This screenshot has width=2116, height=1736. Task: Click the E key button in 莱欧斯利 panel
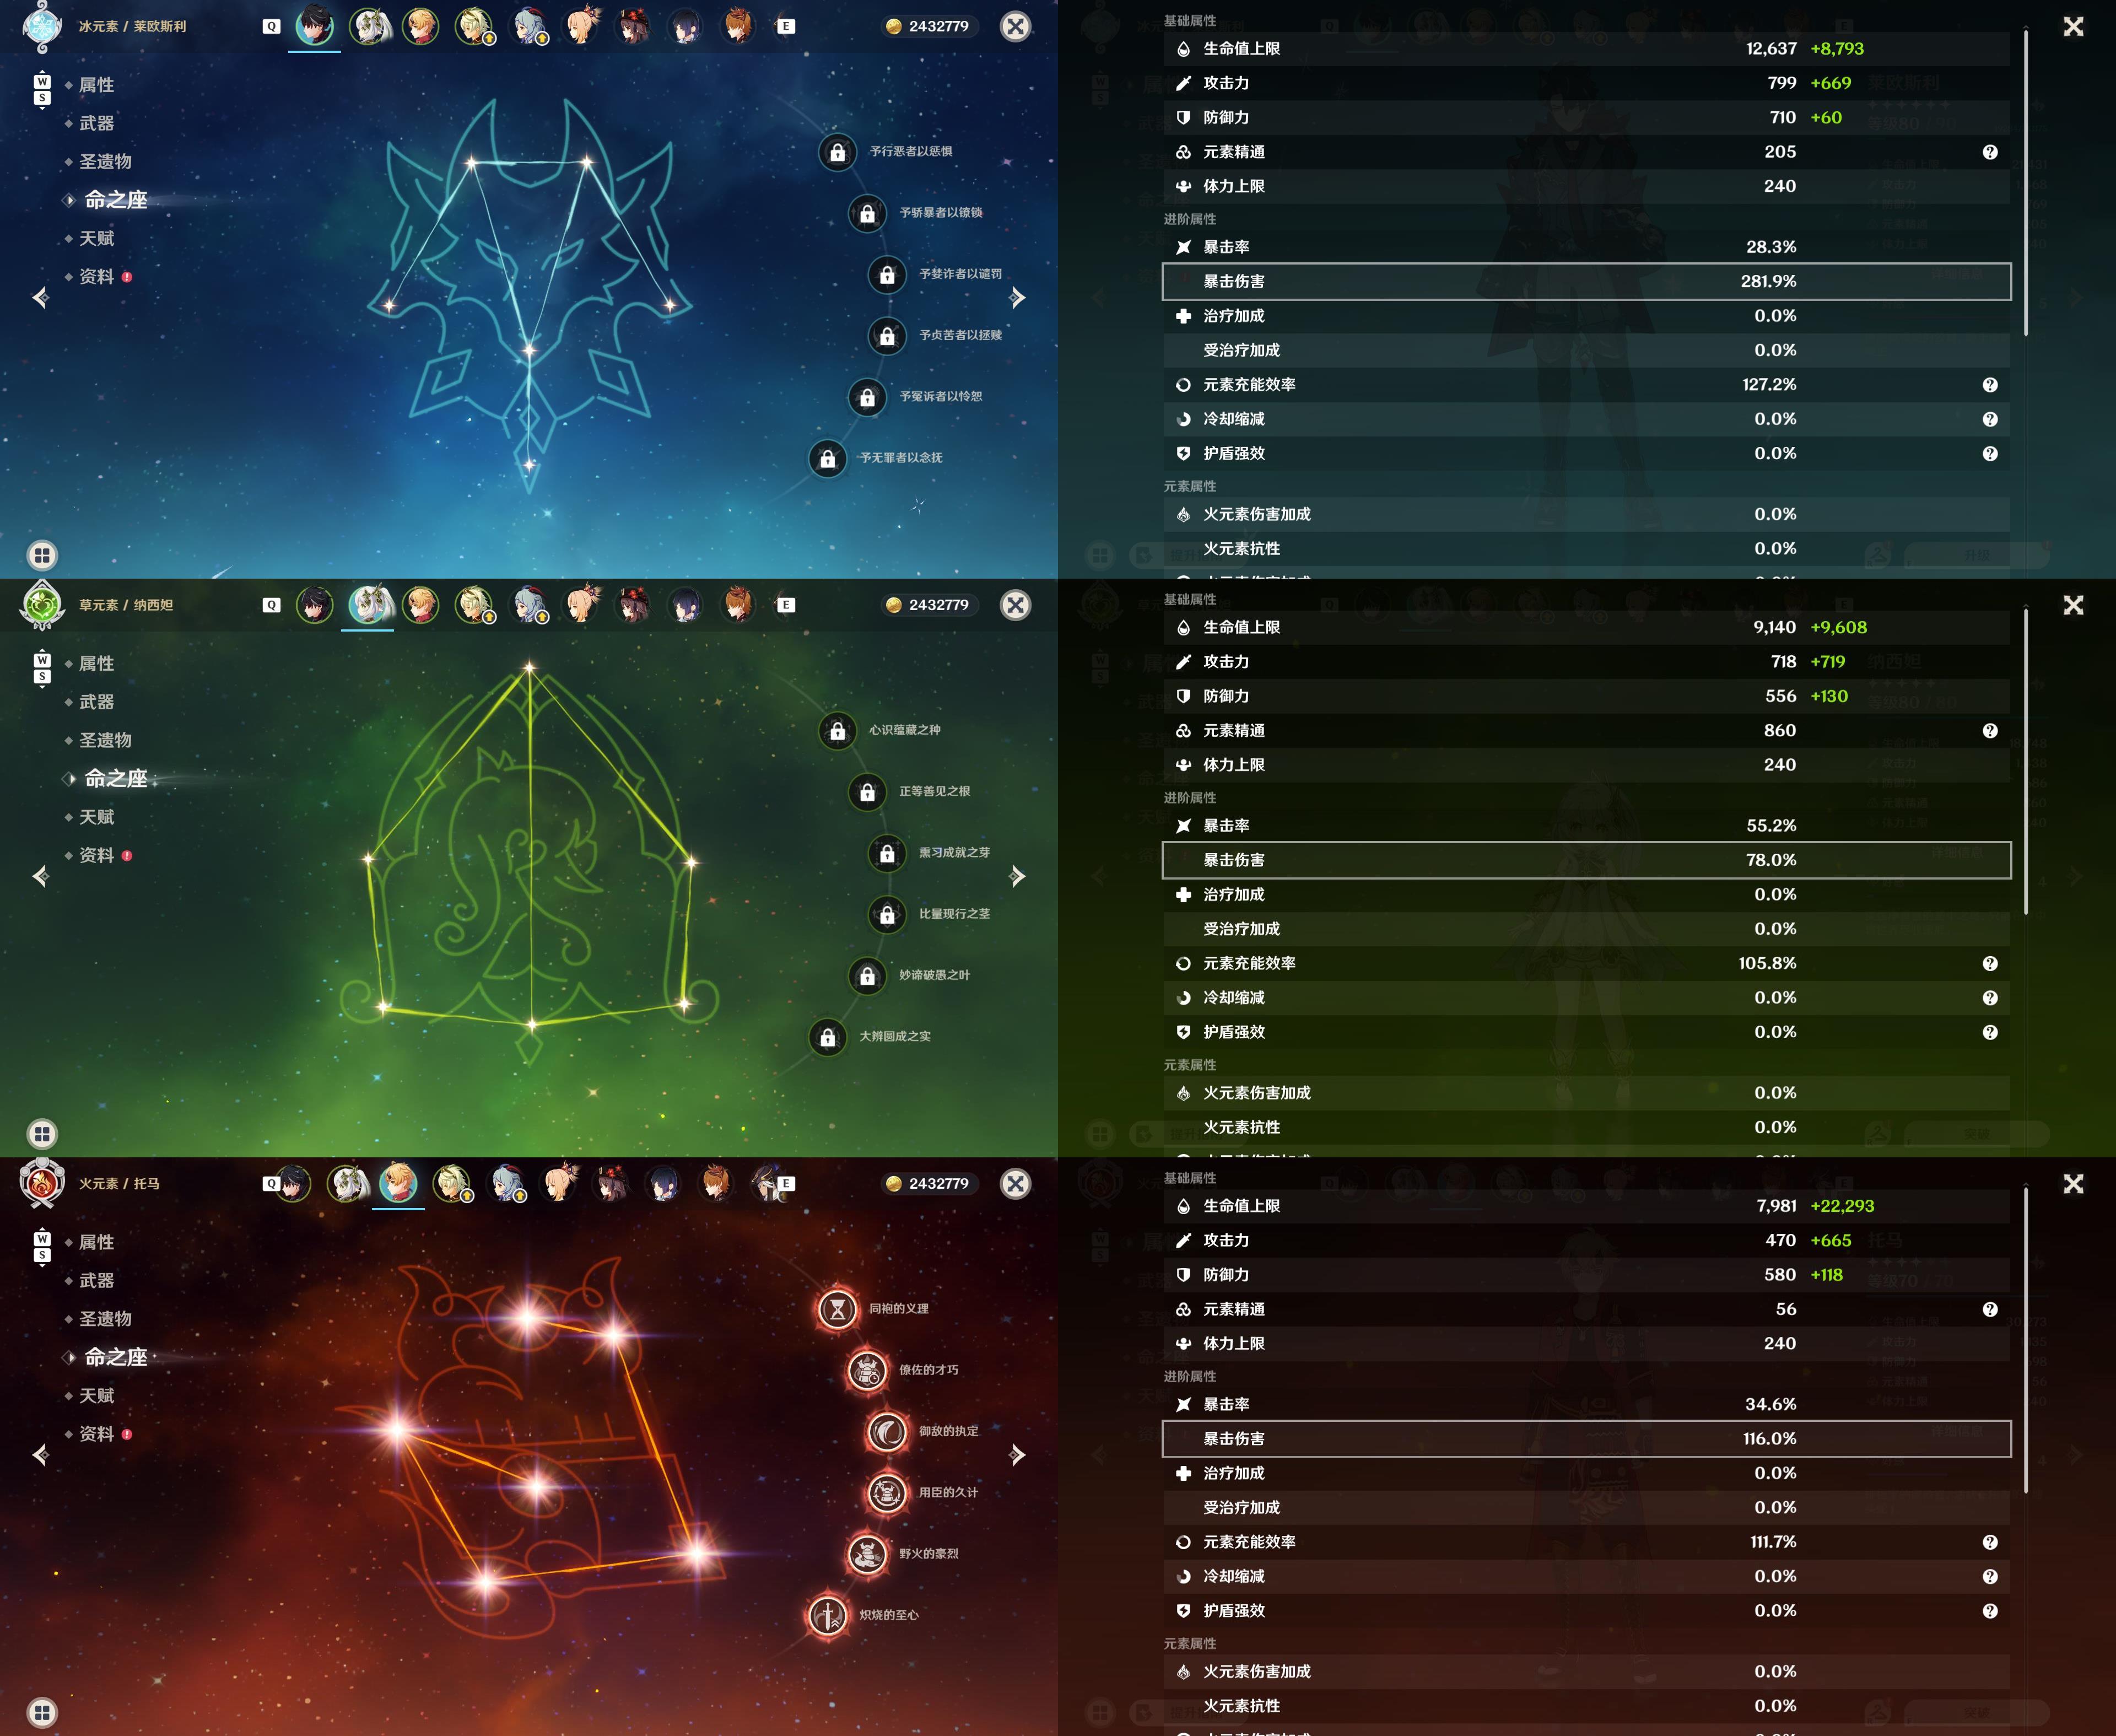tap(786, 27)
